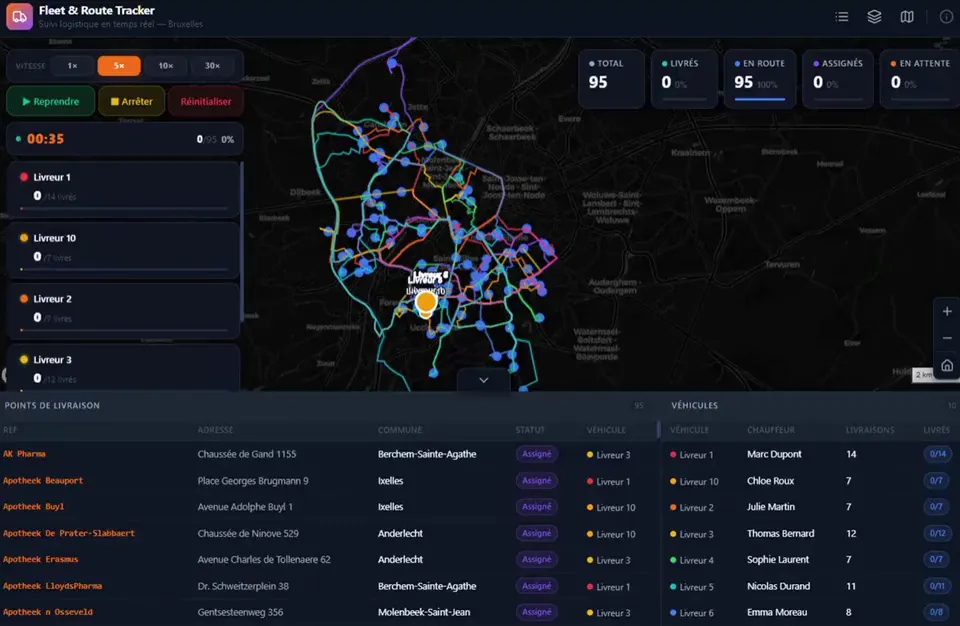Click the 0/12 delivered badge for Livreur 3
Image resolution: width=960 pixels, height=626 pixels.
click(x=937, y=533)
